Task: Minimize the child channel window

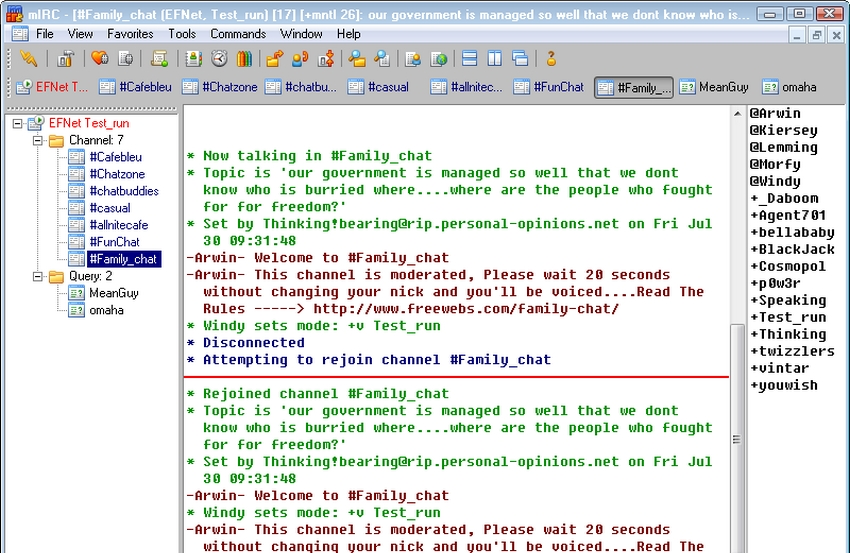Action: pos(796,36)
